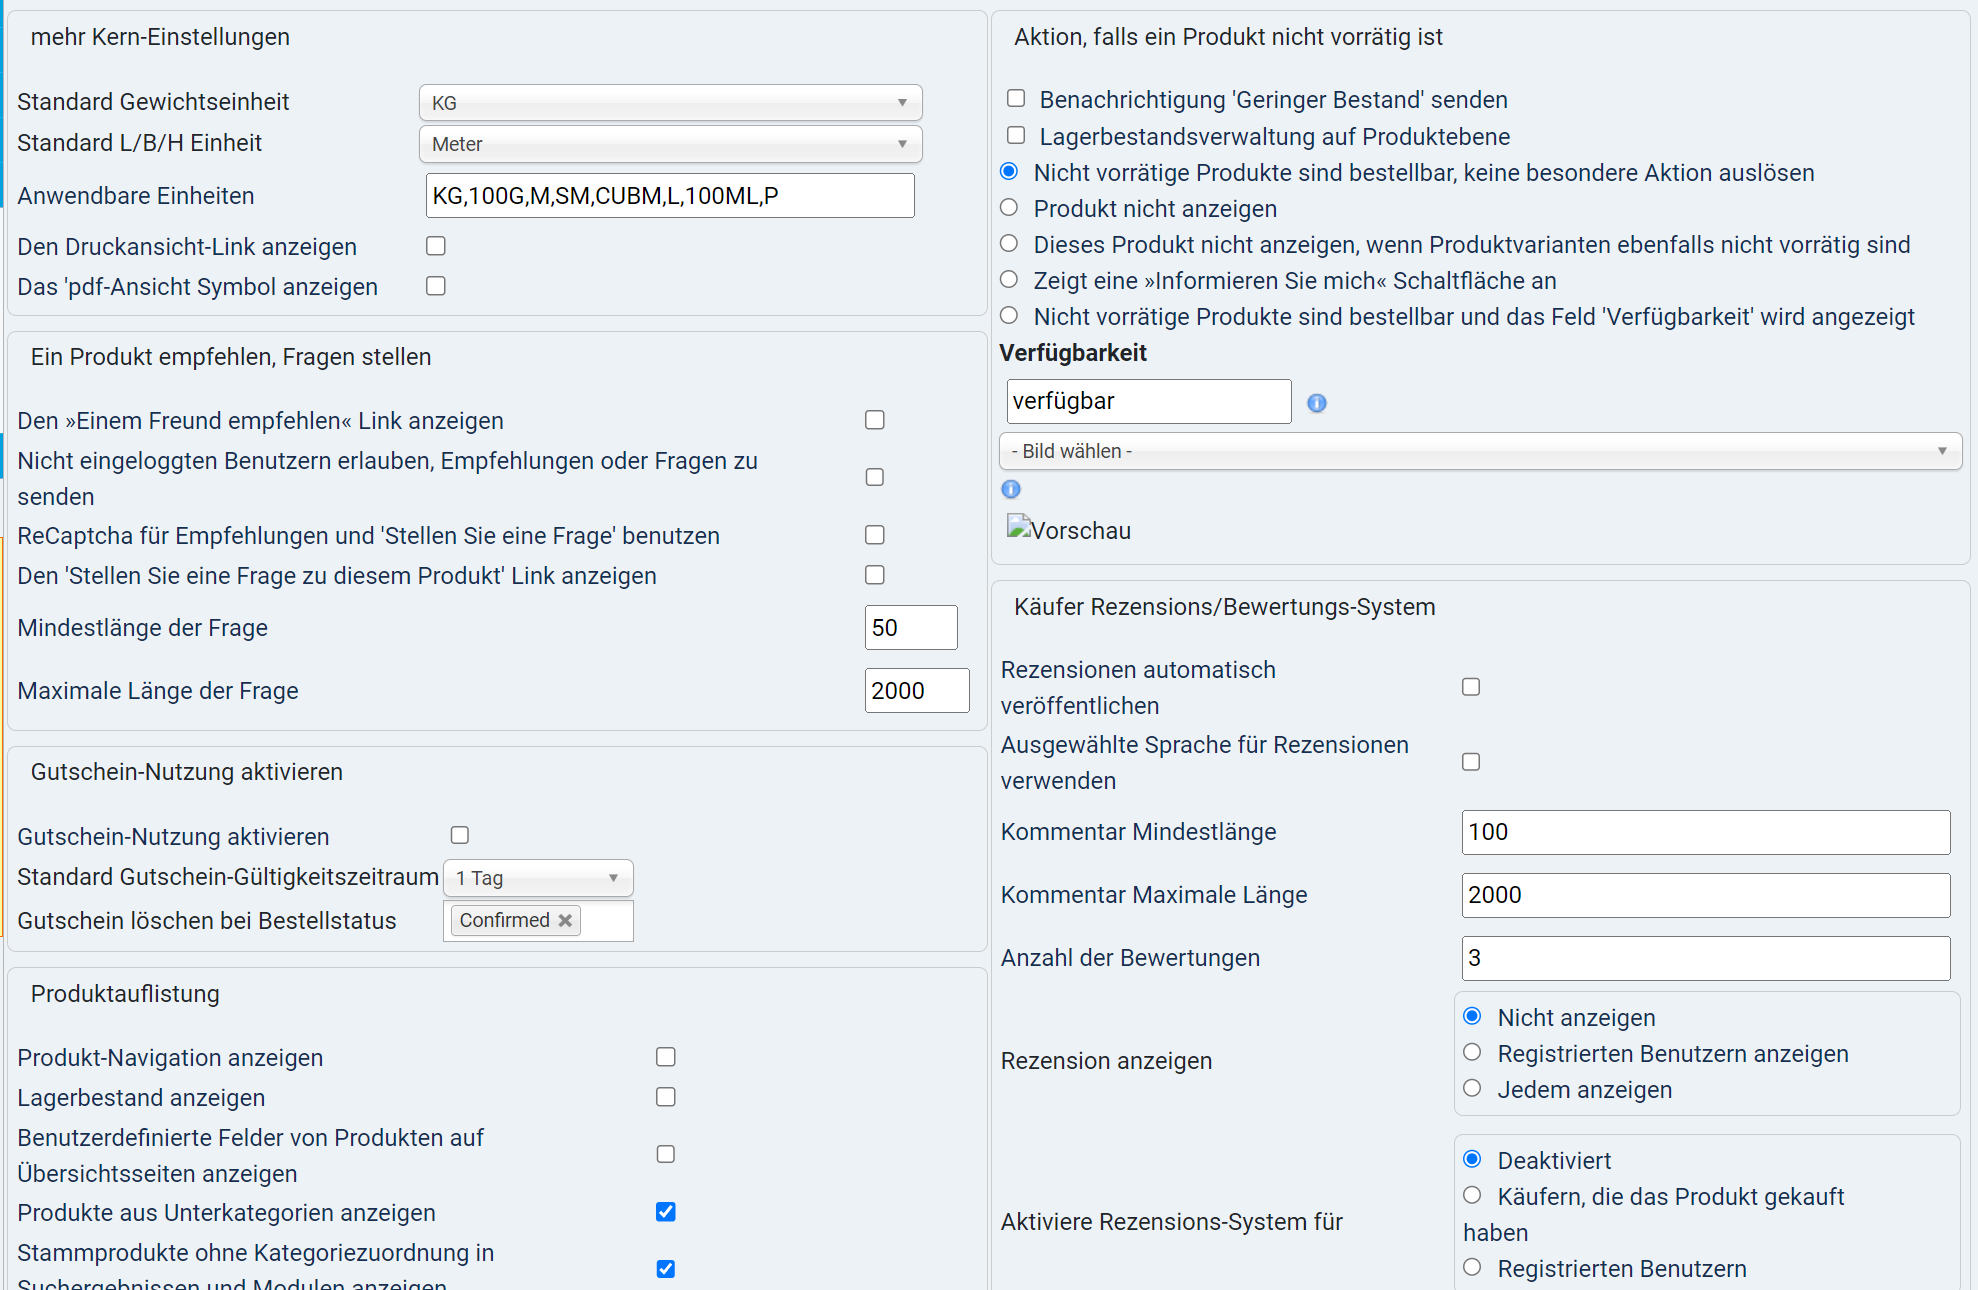1978x1290 pixels.
Task: Click the Vorschau preview image
Action: point(1068,530)
